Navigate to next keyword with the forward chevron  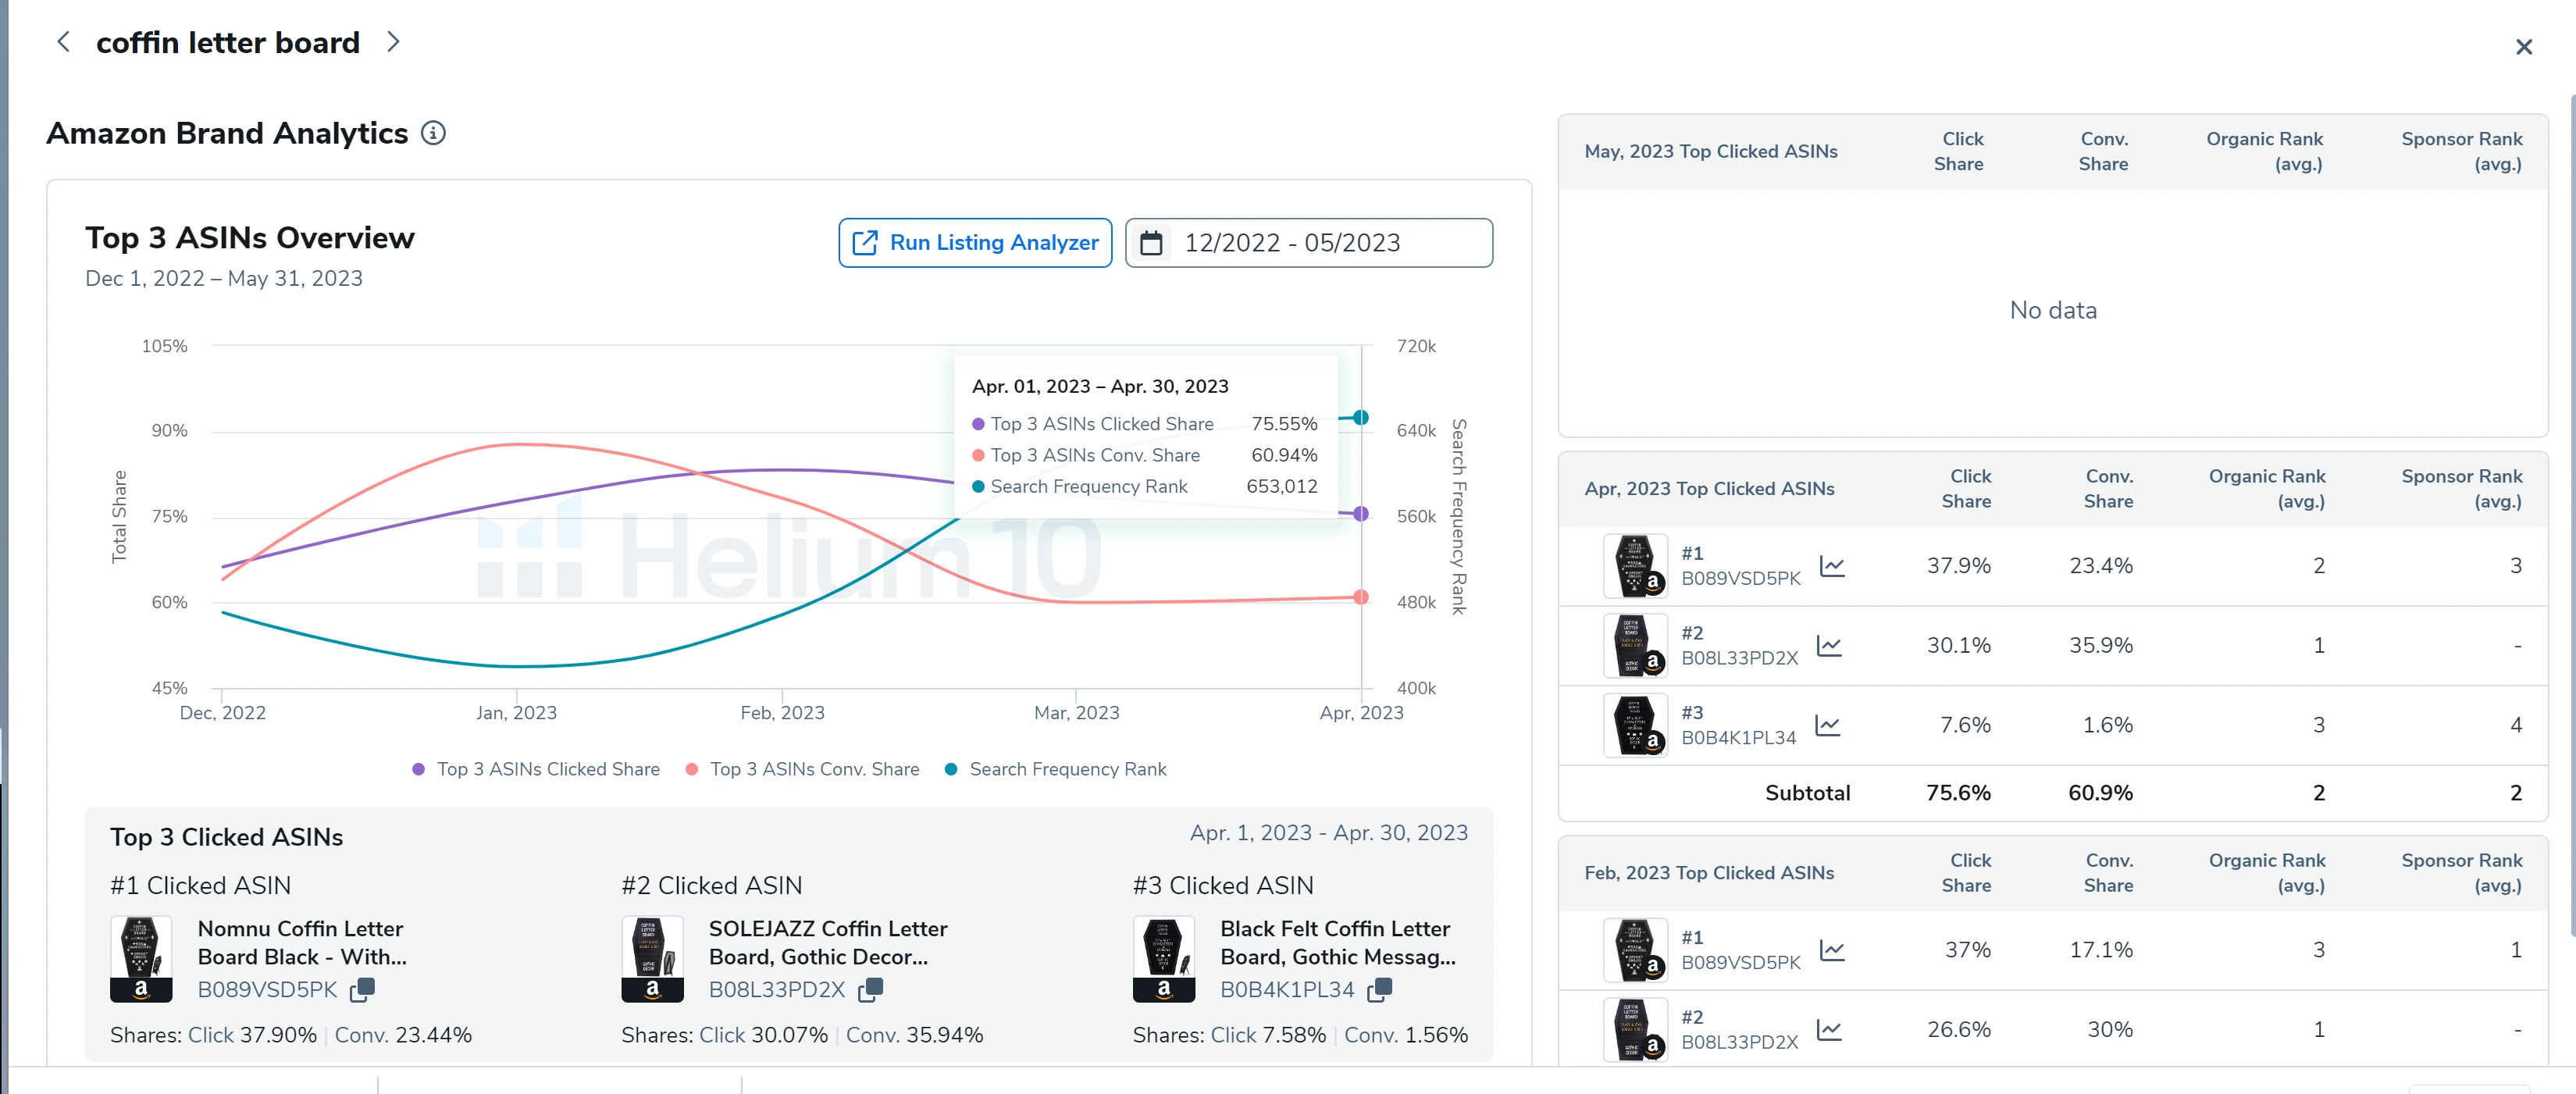(393, 41)
